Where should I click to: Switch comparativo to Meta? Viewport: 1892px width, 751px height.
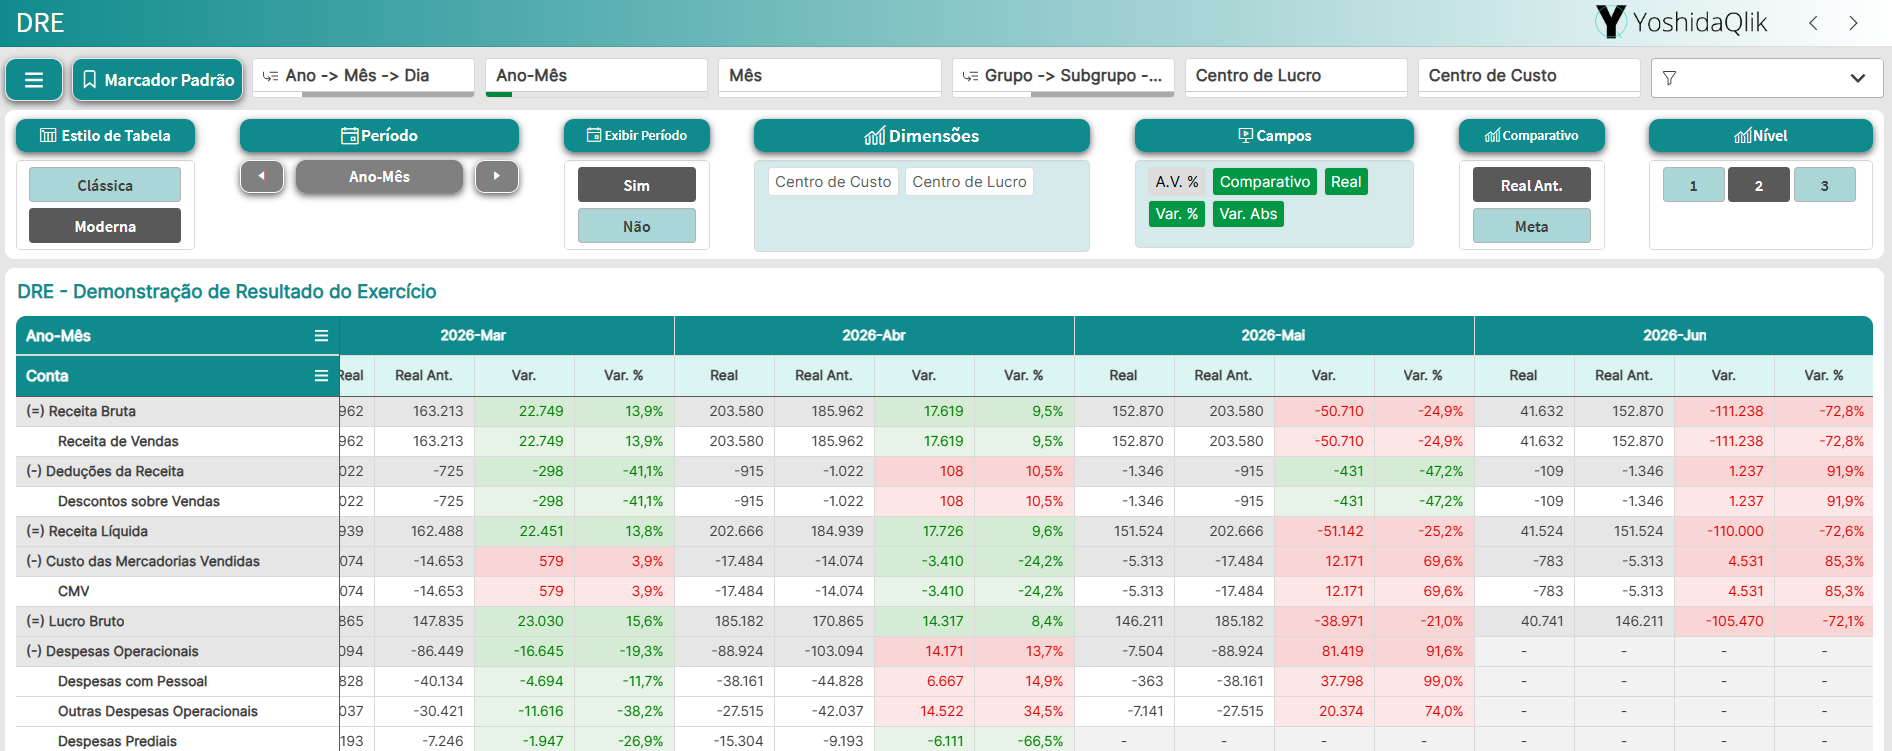click(x=1531, y=226)
